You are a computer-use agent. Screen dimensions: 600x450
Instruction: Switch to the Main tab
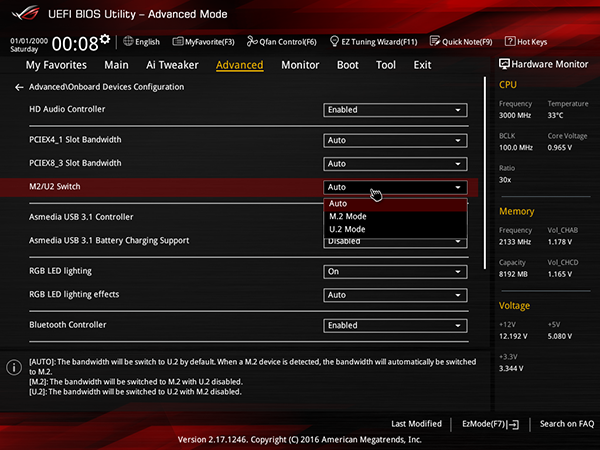tap(116, 65)
